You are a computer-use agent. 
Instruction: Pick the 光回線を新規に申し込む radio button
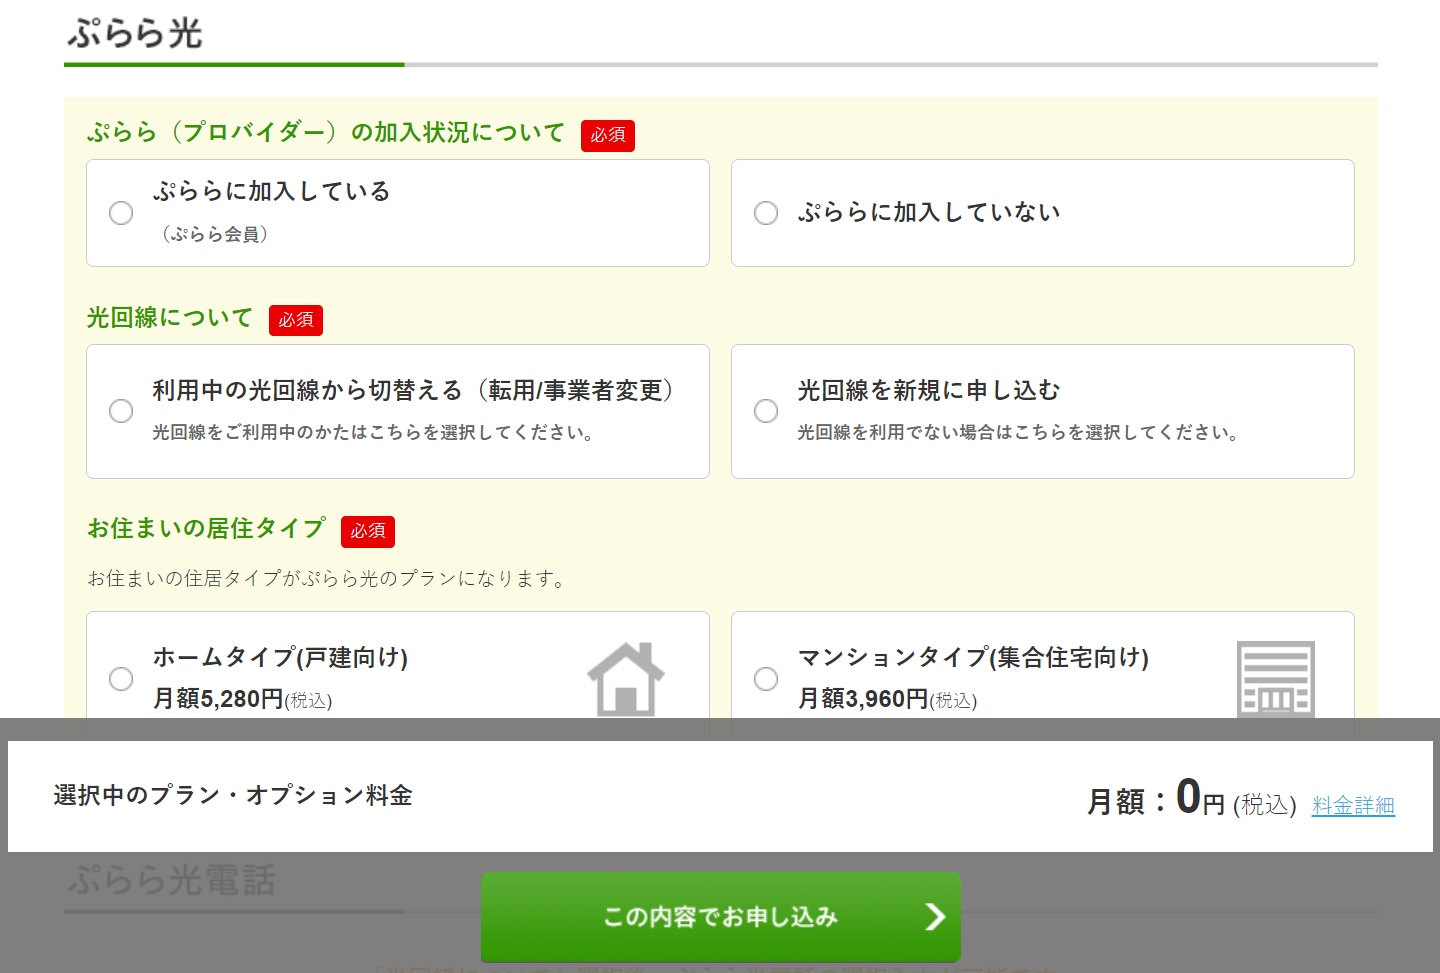[x=766, y=411]
